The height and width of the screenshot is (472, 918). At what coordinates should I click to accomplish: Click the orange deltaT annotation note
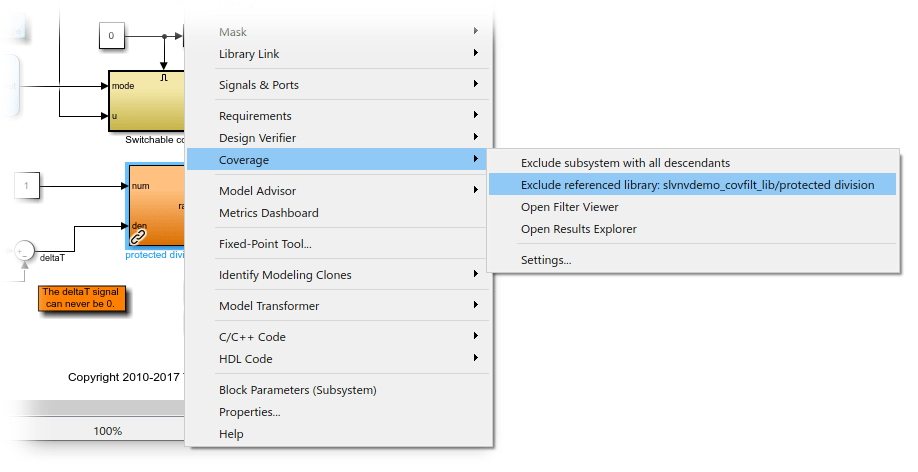pyautogui.click(x=84, y=297)
